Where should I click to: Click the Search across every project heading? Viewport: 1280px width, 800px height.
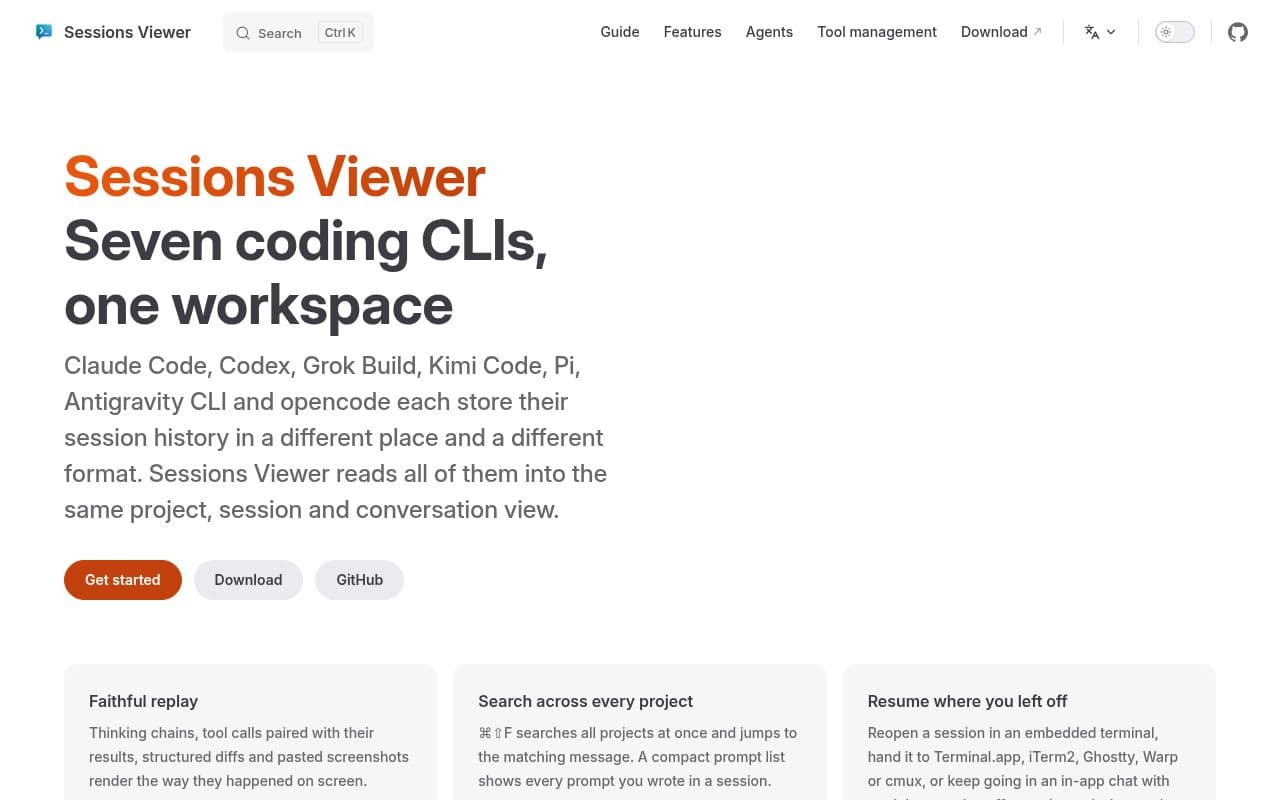coord(586,701)
